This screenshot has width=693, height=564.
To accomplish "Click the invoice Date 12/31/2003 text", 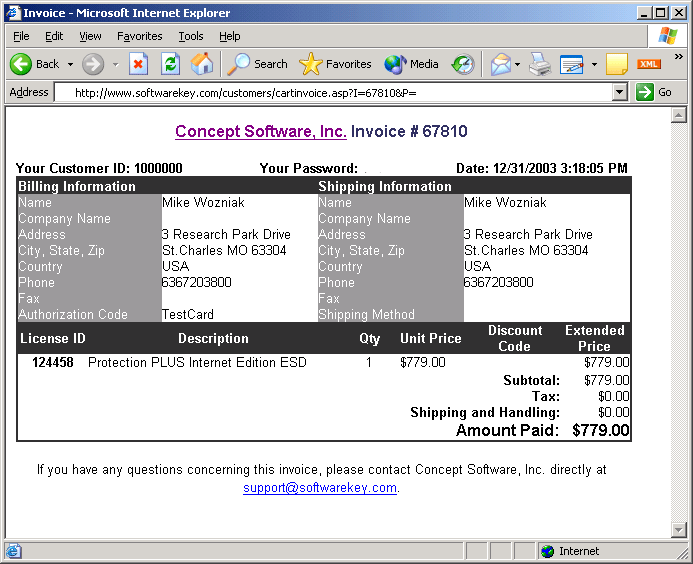I will tap(542, 168).
